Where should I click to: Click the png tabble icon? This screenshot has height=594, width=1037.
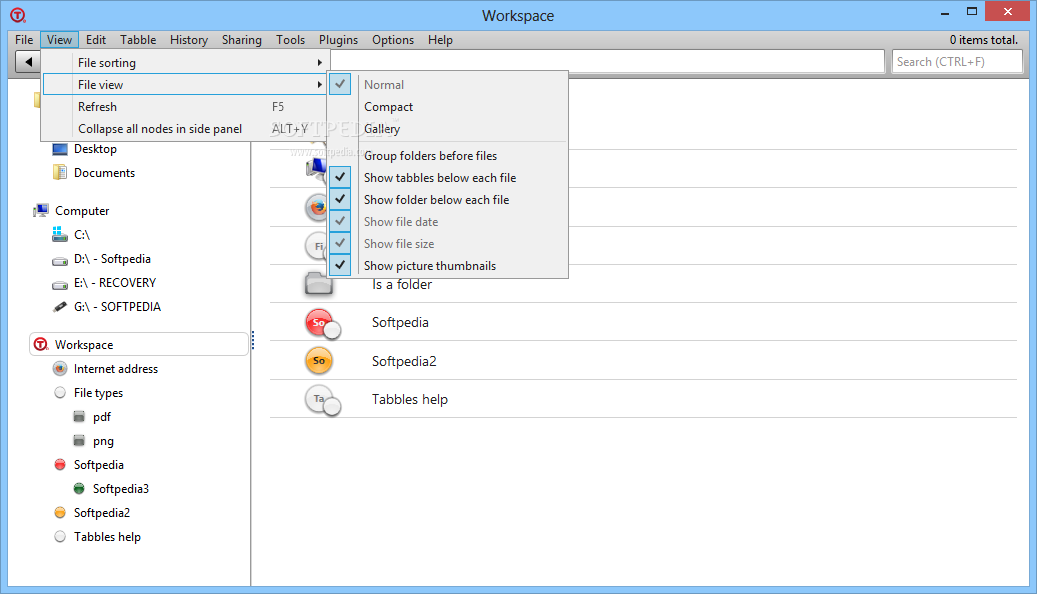click(79, 441)
